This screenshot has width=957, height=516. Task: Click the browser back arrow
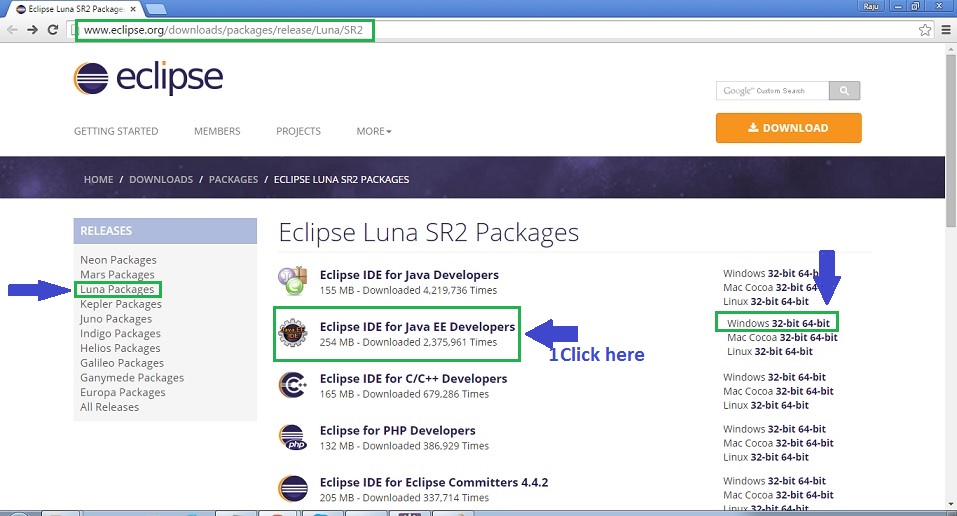point(12,30)
